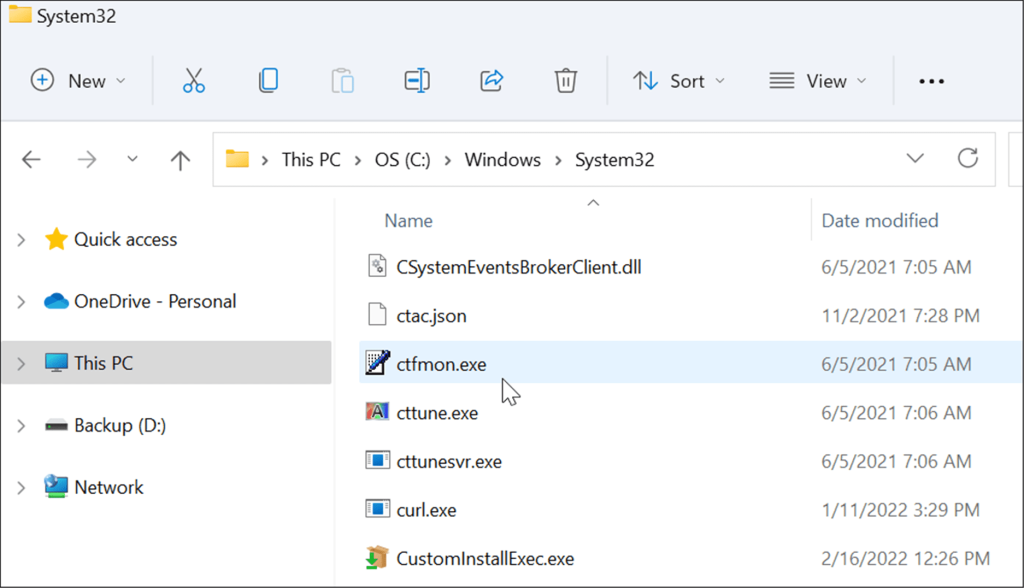Click the Delete trash can icon

tap(566, 81)
